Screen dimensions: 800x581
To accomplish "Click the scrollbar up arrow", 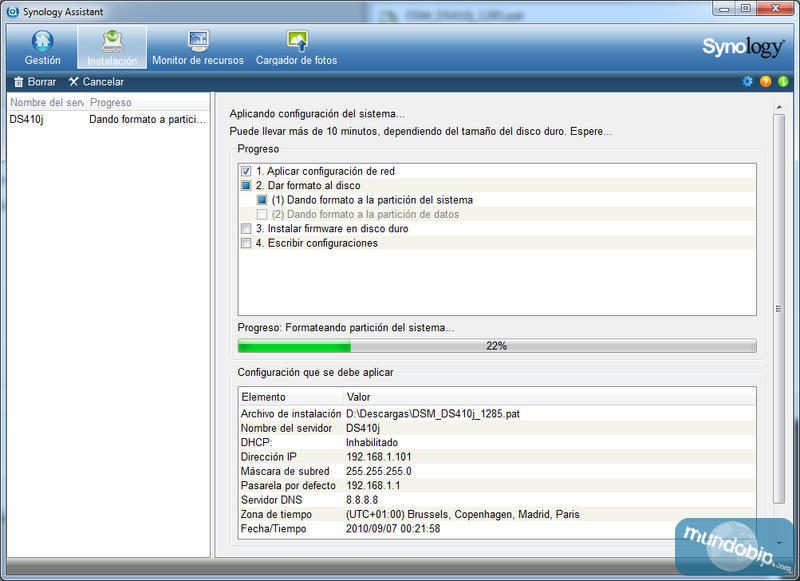I will tap(779, 107).
